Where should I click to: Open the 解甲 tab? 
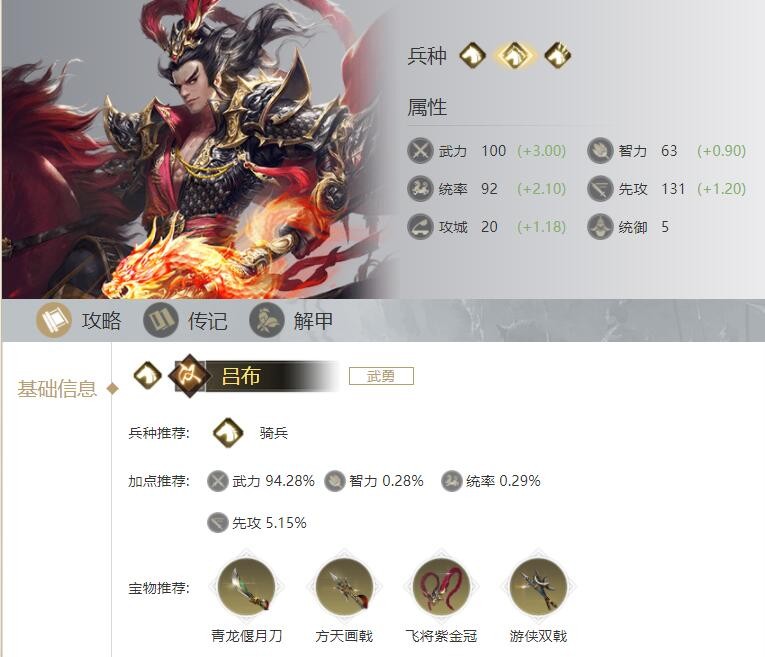(291, 320)
